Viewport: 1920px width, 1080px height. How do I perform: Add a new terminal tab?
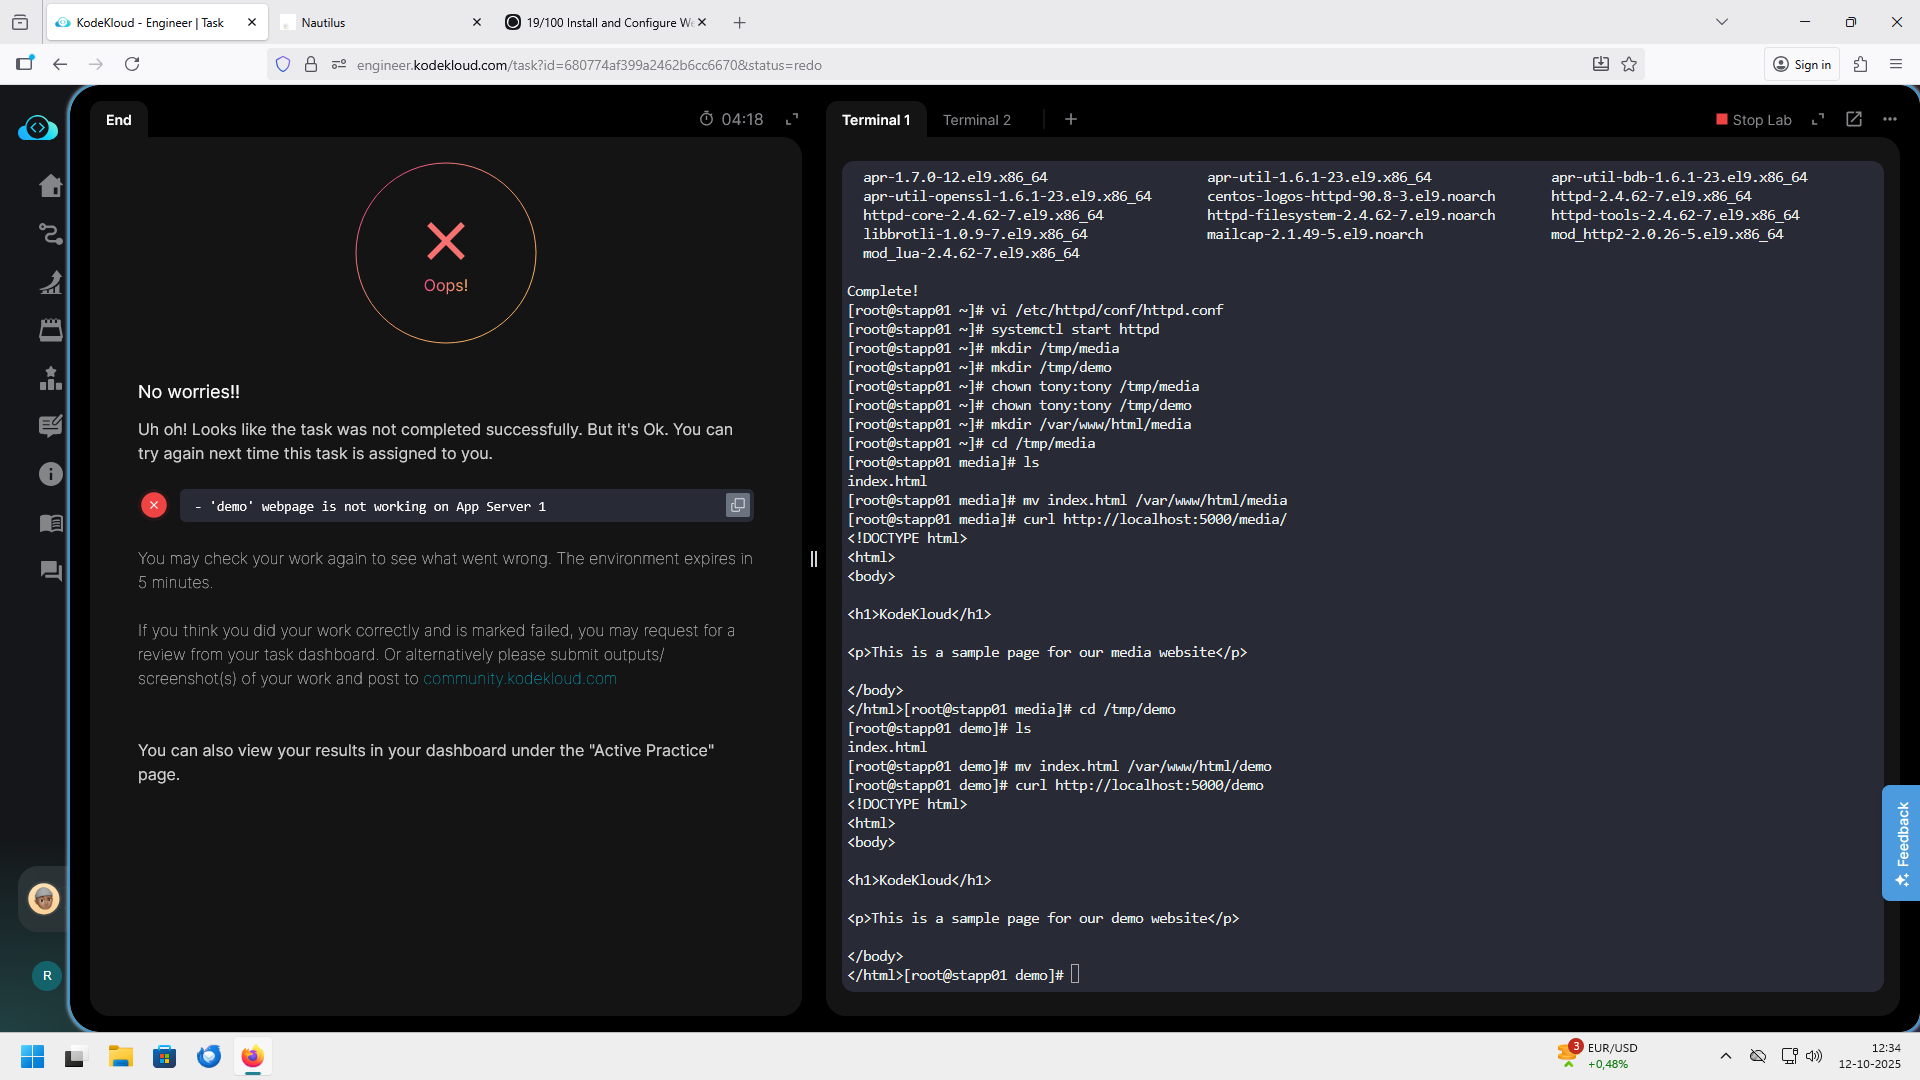click(1070, 119)
